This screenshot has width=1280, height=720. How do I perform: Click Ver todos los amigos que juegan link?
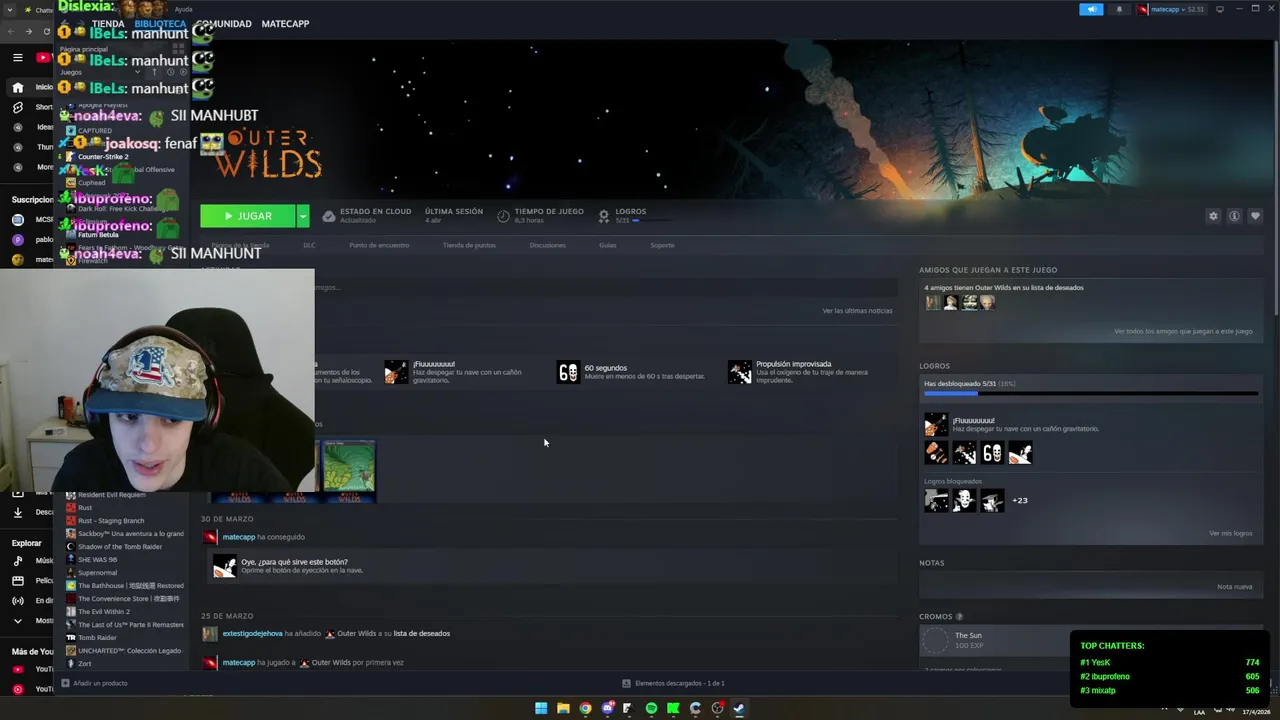point(1183,331)
